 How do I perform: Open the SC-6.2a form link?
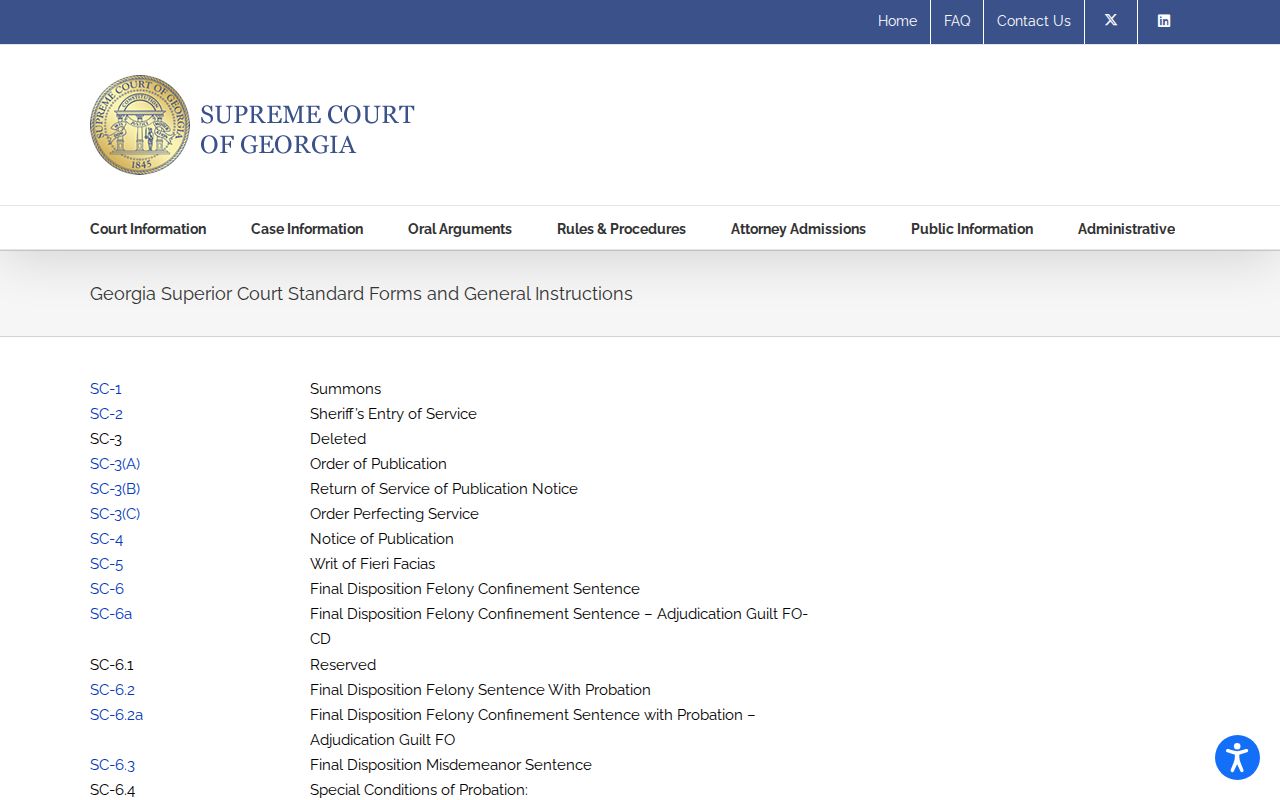117,715
